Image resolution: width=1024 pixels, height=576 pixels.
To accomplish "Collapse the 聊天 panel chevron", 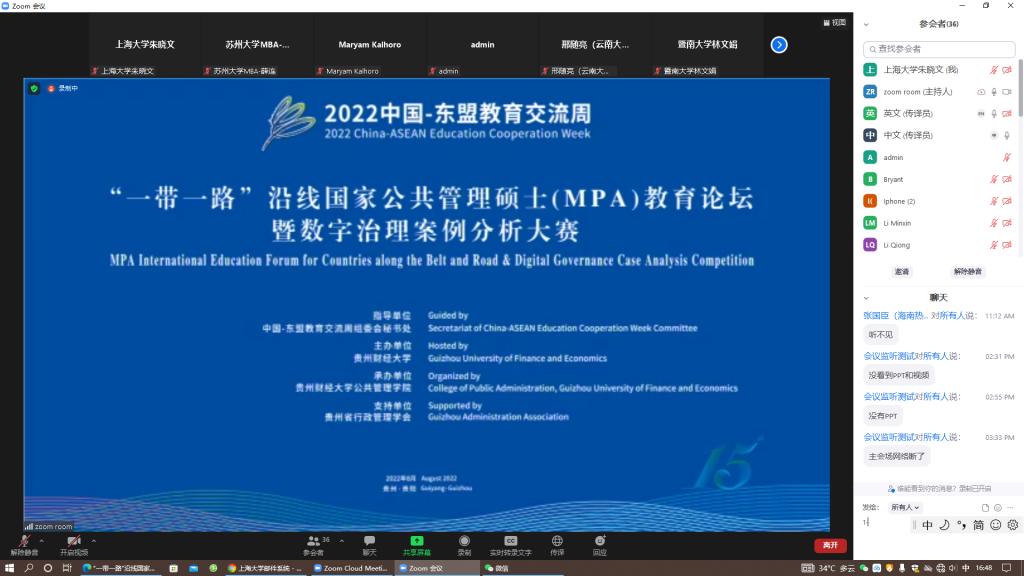I will pyautogui.click(x=866, y=297).
